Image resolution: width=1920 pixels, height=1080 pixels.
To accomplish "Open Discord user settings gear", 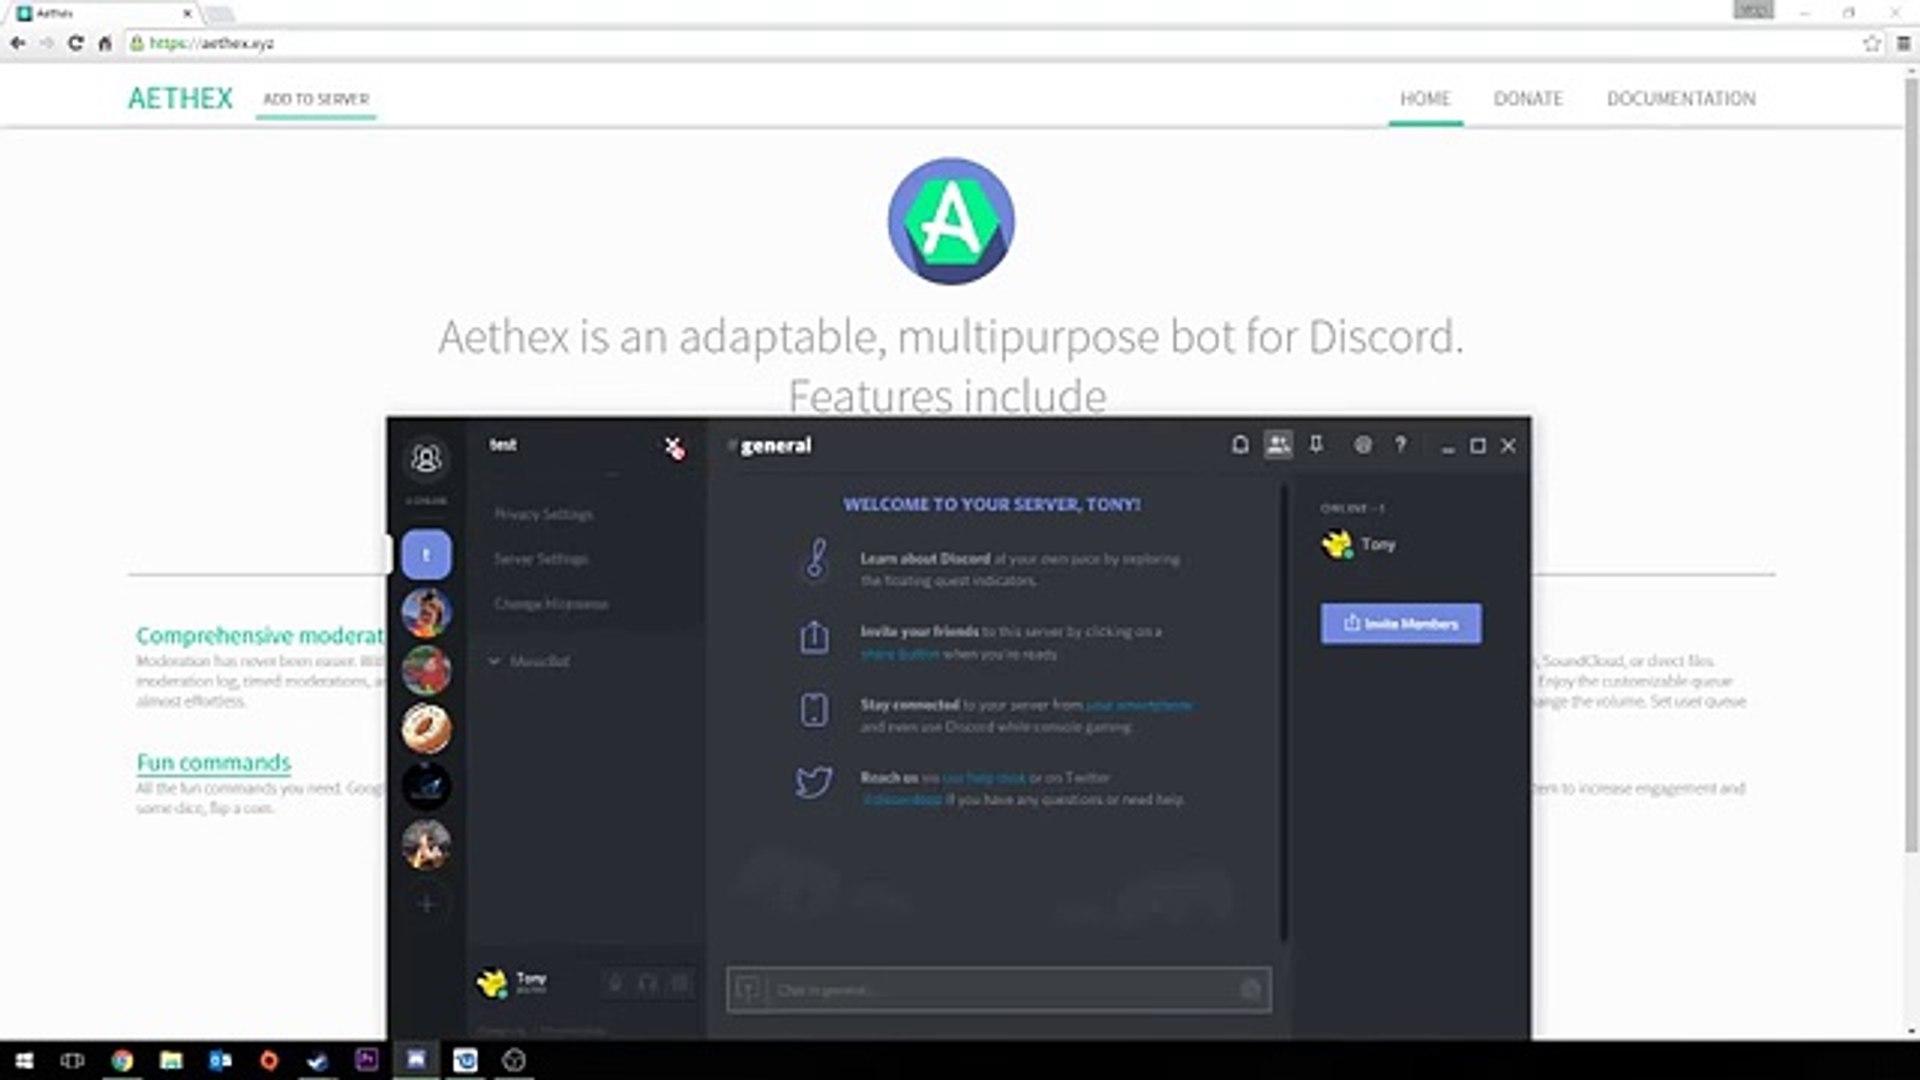I will (680, 984).
